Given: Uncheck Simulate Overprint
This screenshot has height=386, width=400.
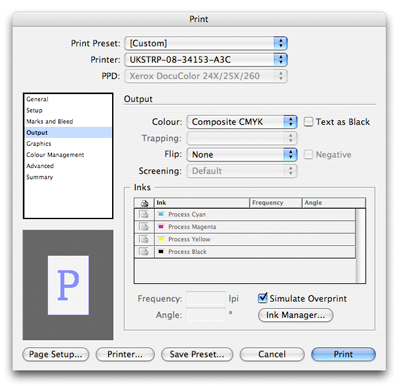Looking at the screenshot, I should (263, 298).
